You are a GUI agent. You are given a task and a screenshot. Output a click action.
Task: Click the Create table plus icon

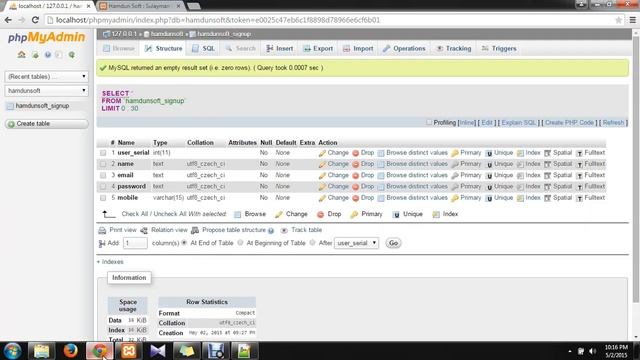click(x=11, y=124)
